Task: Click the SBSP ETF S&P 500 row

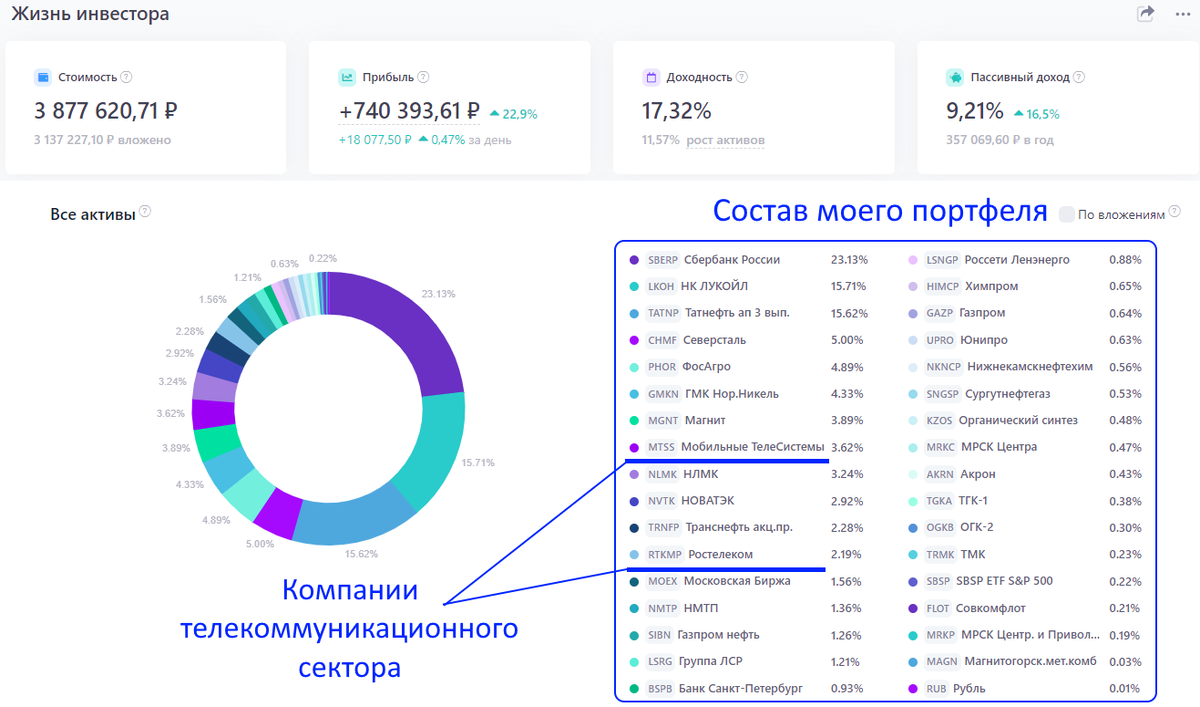Action: [1026, 581]
